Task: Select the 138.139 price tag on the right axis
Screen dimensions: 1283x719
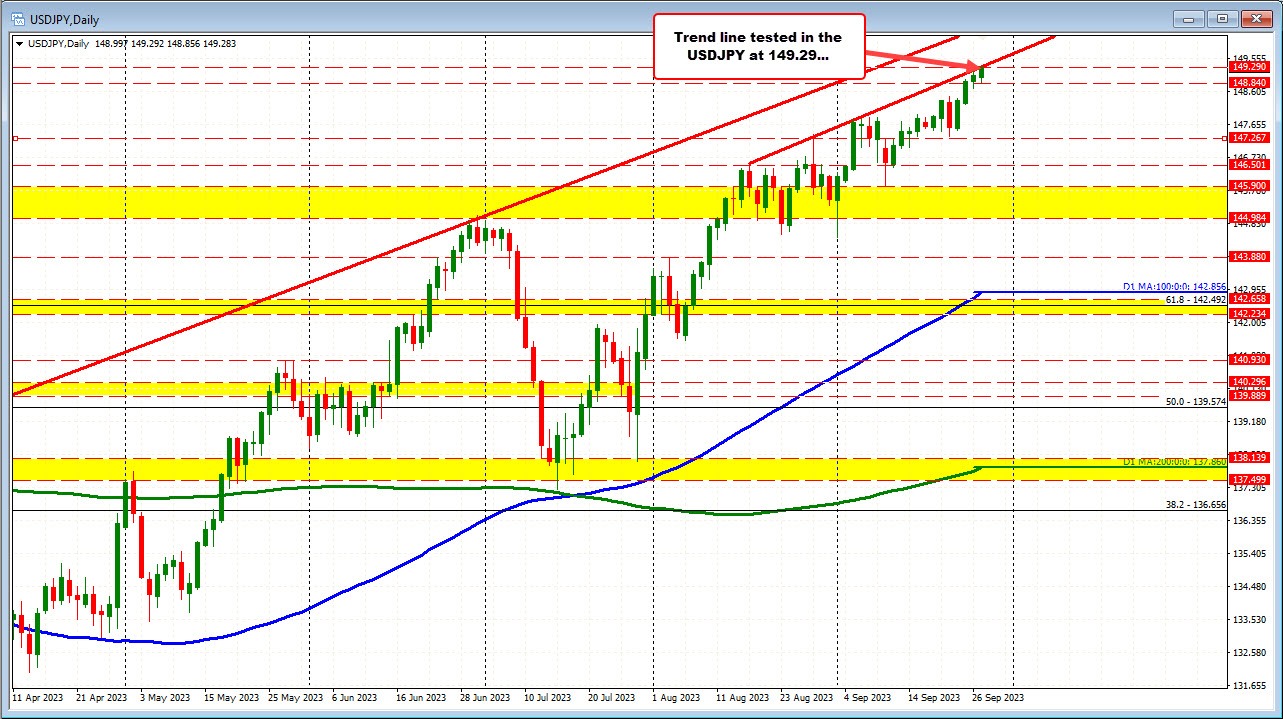Action: pyautogui.click(x=1248, y=456)
